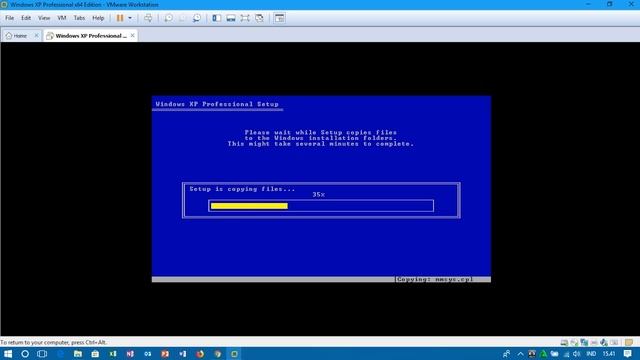The image size is (640, 360).
Task: Launch Excel from the taskbar
Action: [x=113, y=354]
